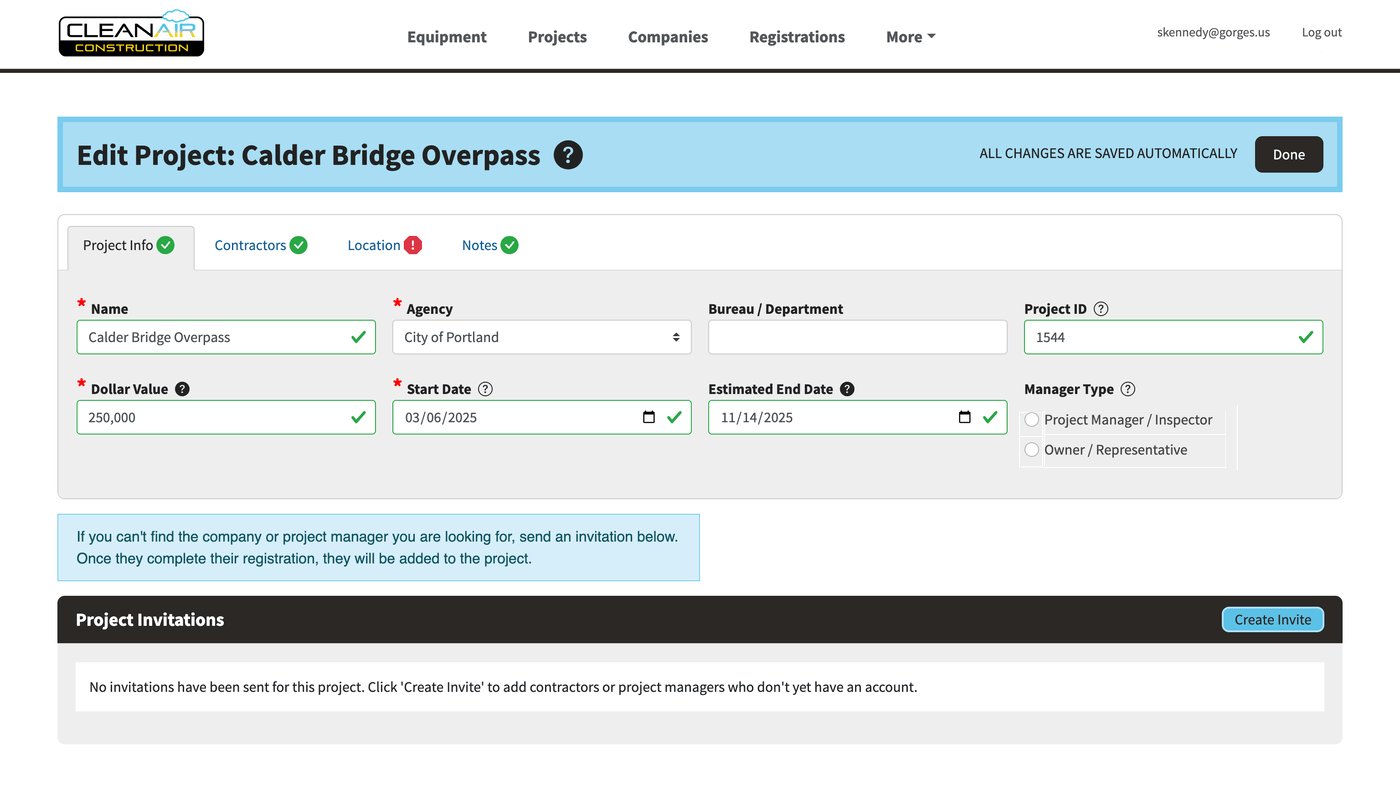Select the Owner / Representative radio button
Image resolution: width=1400 pixels, height=788 pixels.
click(x=1032, y=450)
